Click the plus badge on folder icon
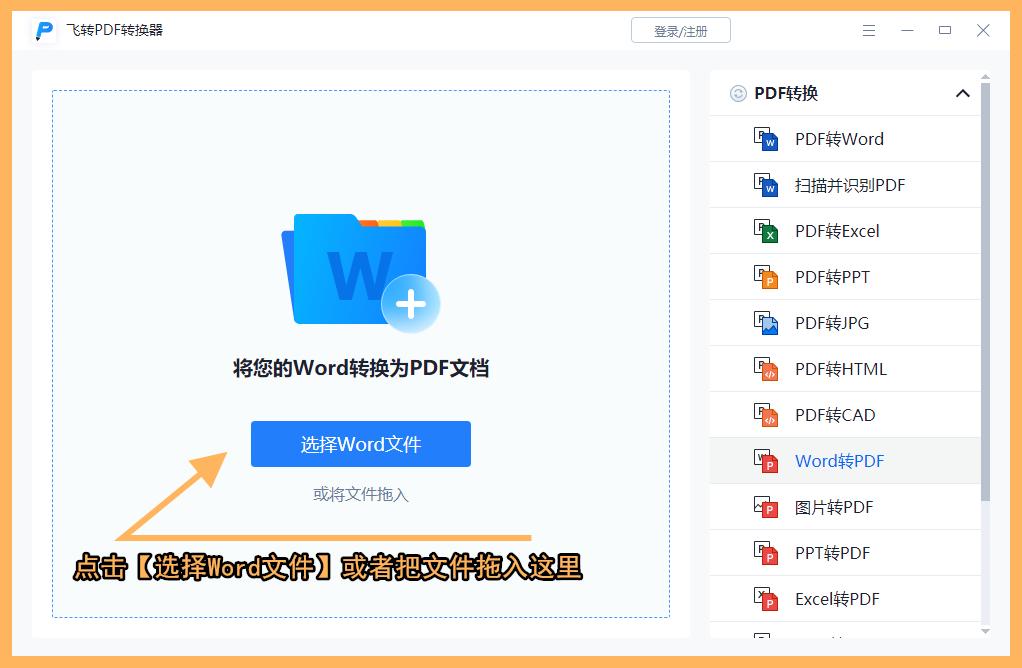Viewport: 1022px width, 668px height. click(410, 305)
